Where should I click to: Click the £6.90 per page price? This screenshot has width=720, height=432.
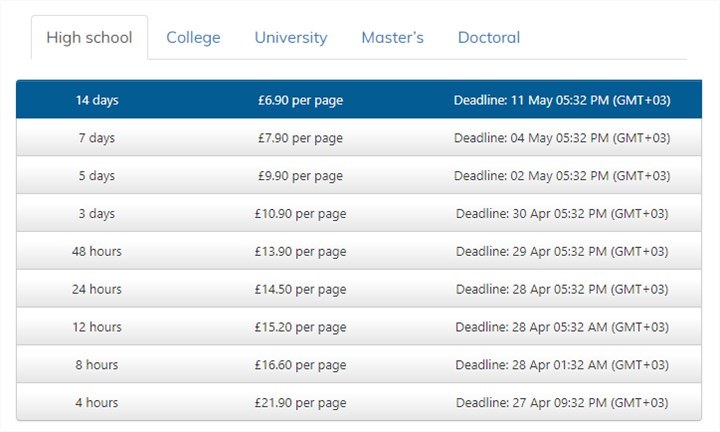click(300, 101)
